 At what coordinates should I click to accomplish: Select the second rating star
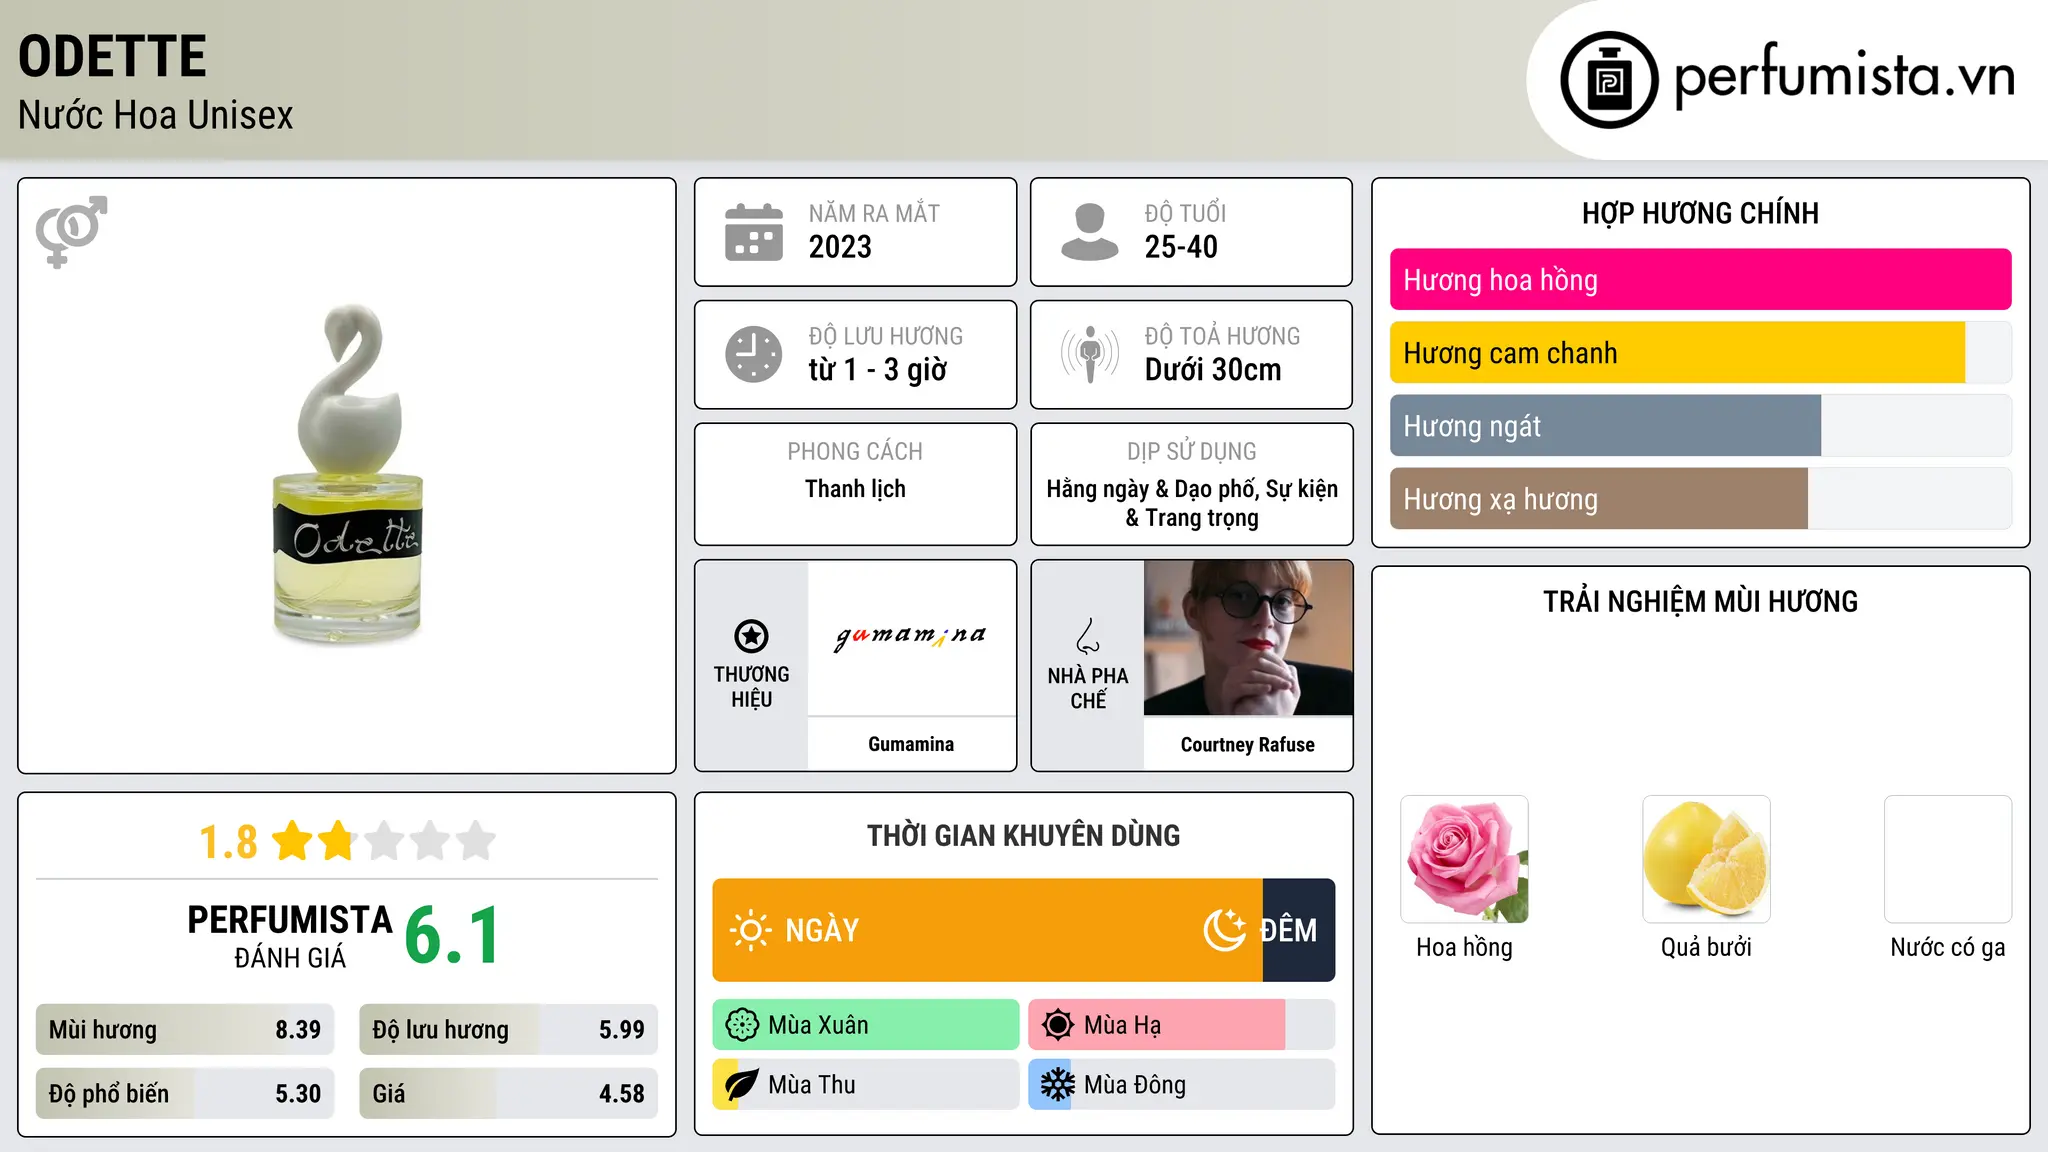[x=337, y=841]
